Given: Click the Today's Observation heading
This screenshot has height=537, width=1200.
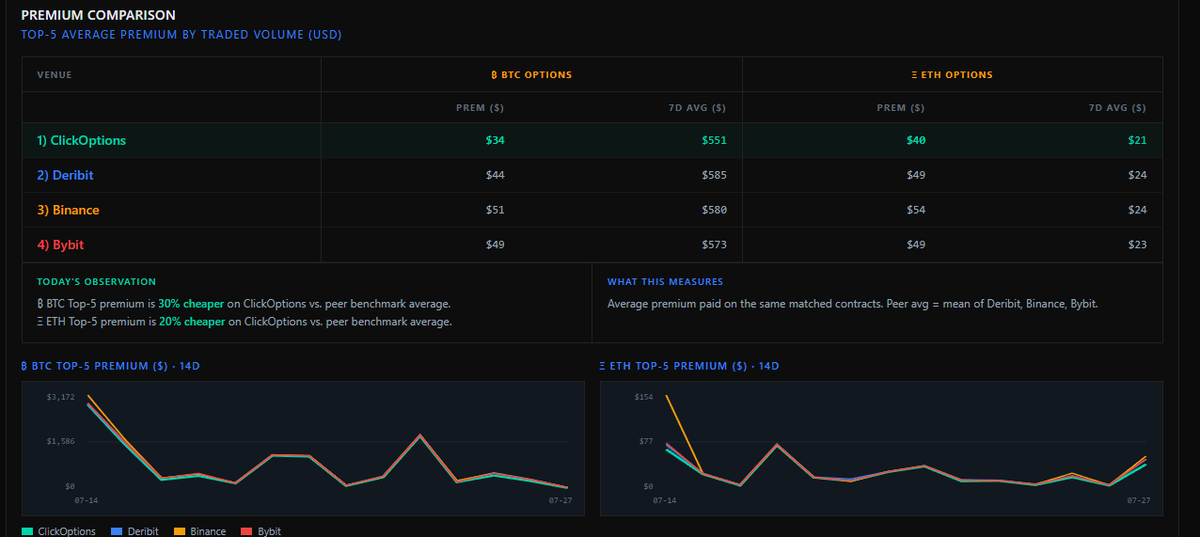Looking at the screenshot, I should coord(96,282).
